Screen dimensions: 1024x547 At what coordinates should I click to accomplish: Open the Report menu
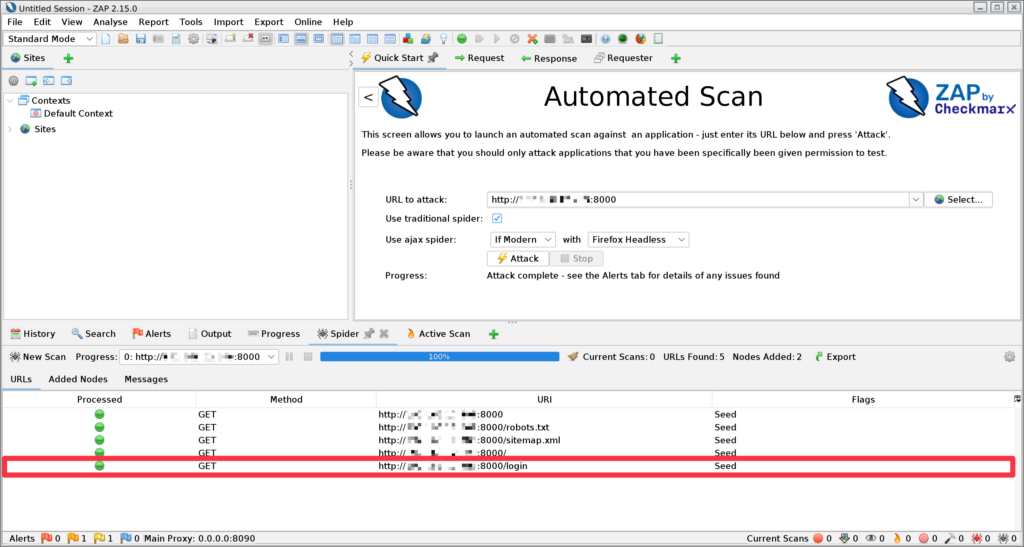point(153,22)
